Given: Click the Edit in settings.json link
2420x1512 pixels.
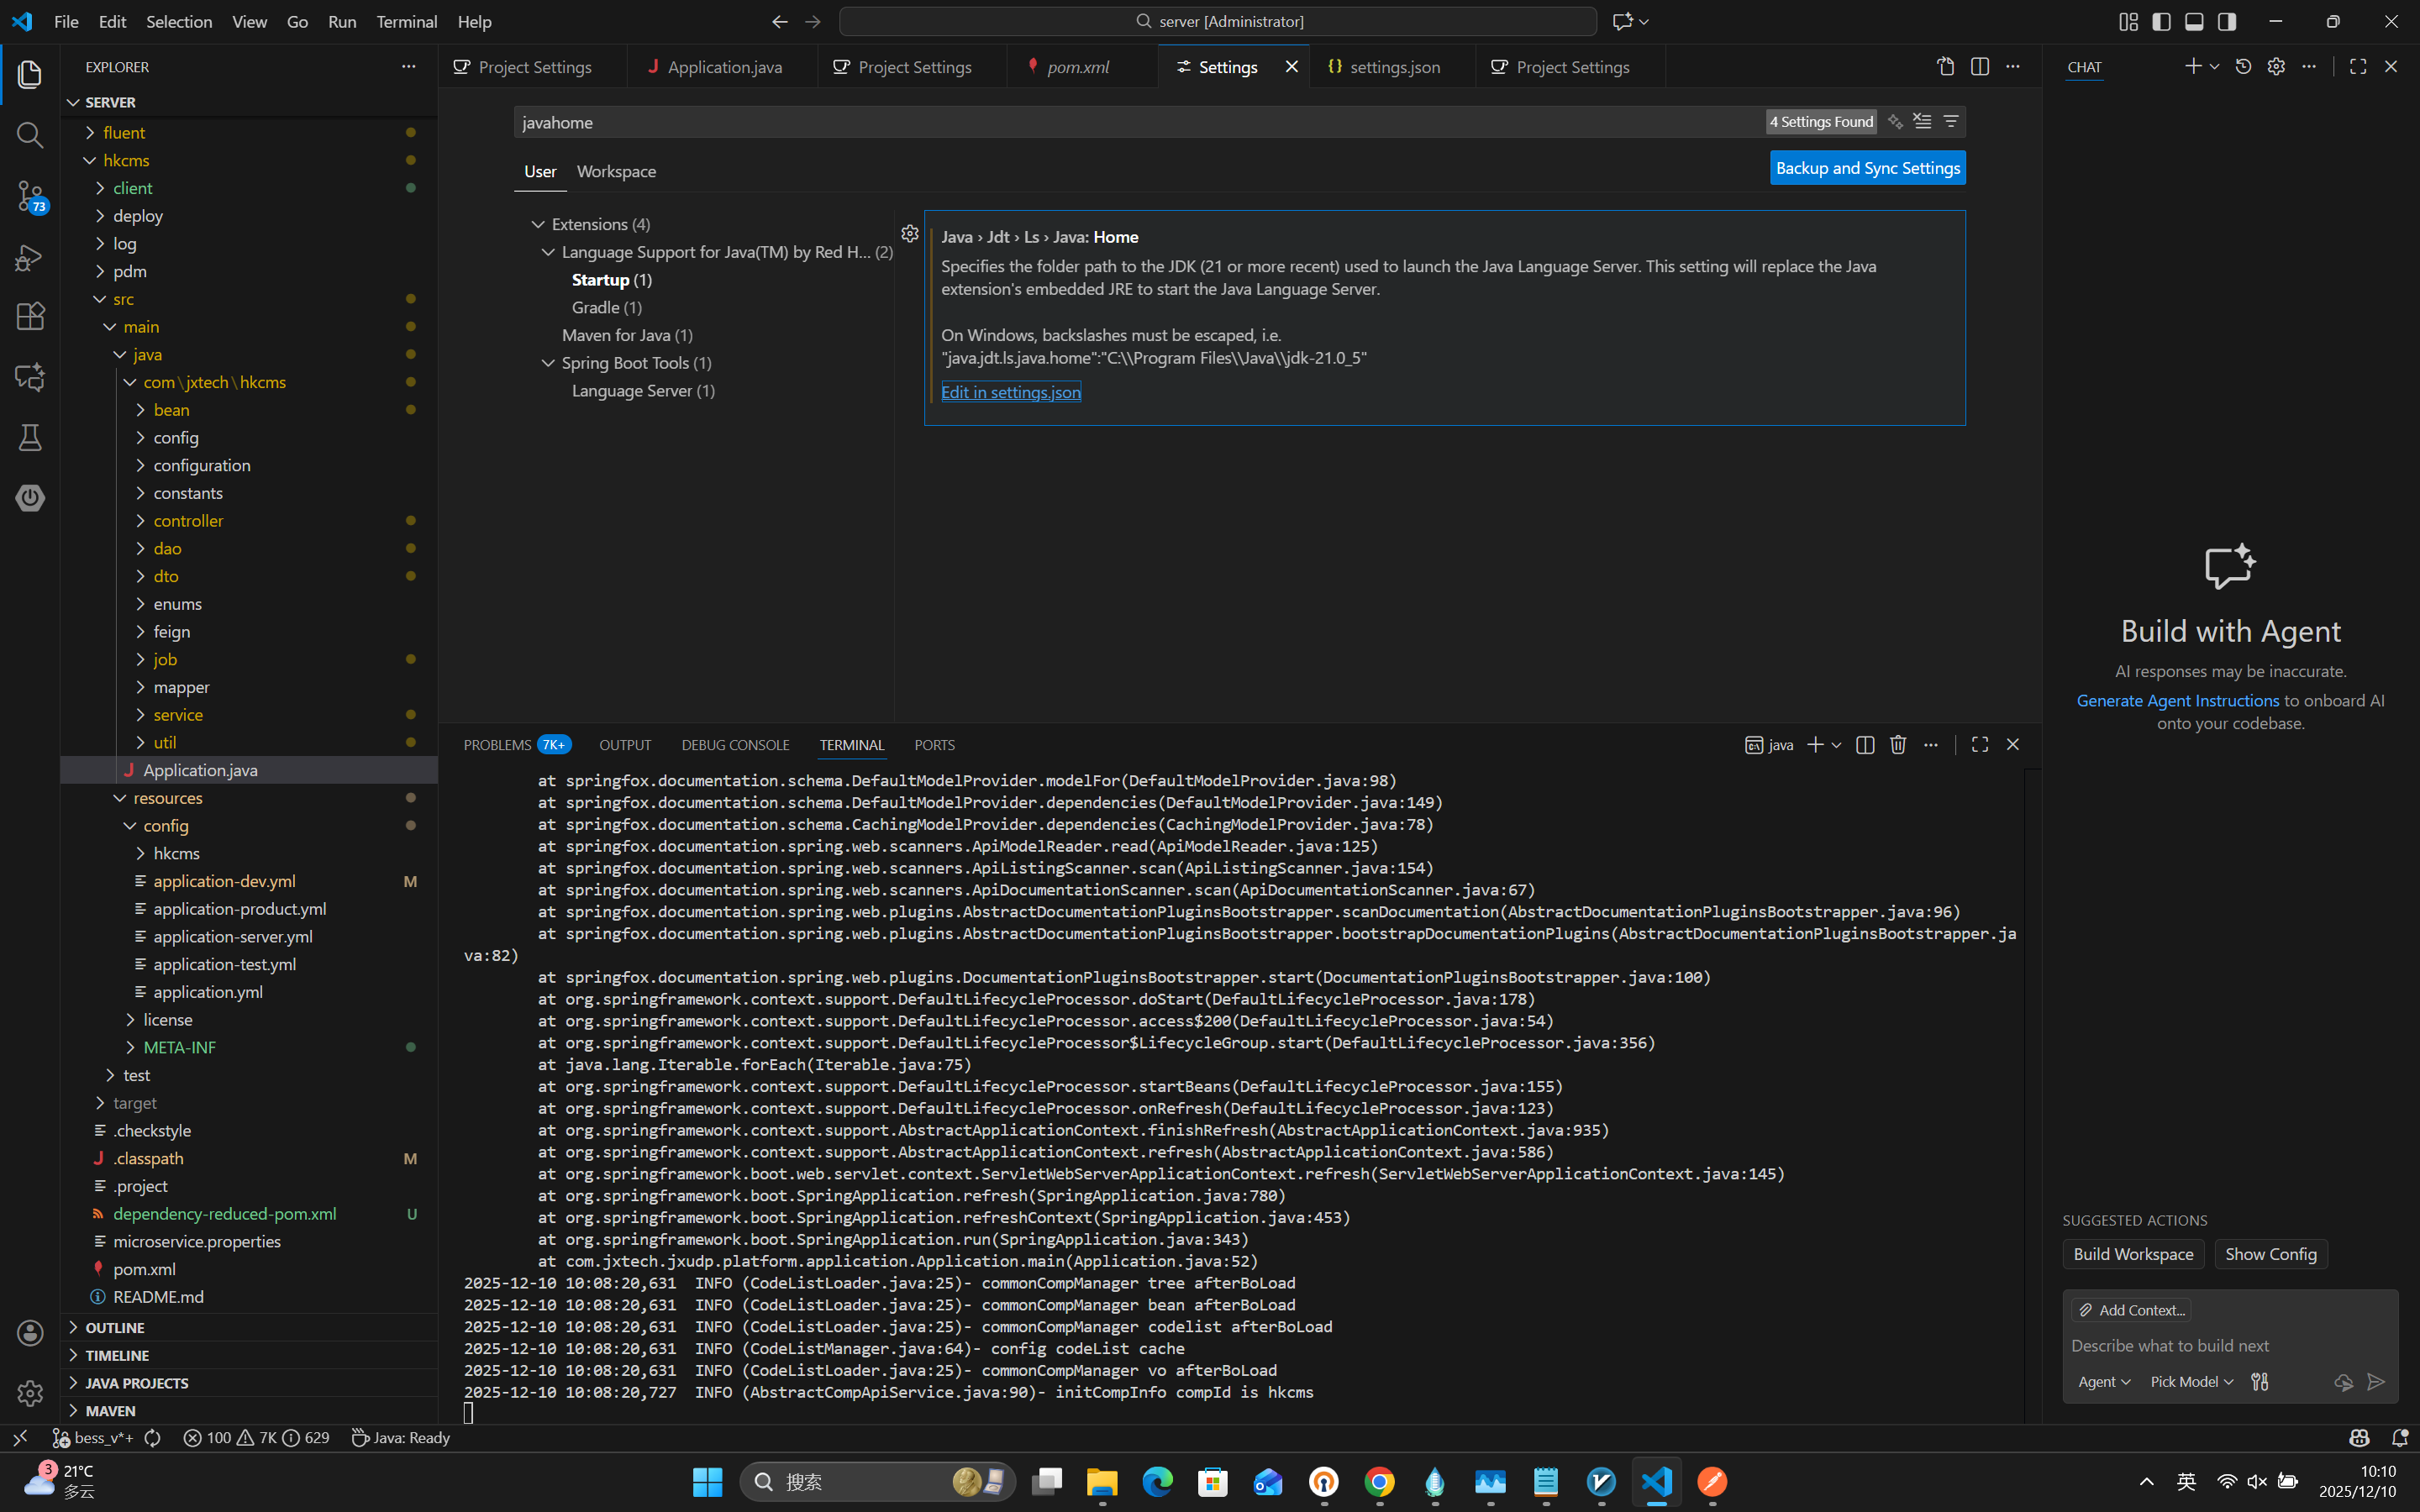Looking at the screenshot, I should pyautogui.click(x=1010, y=392).
